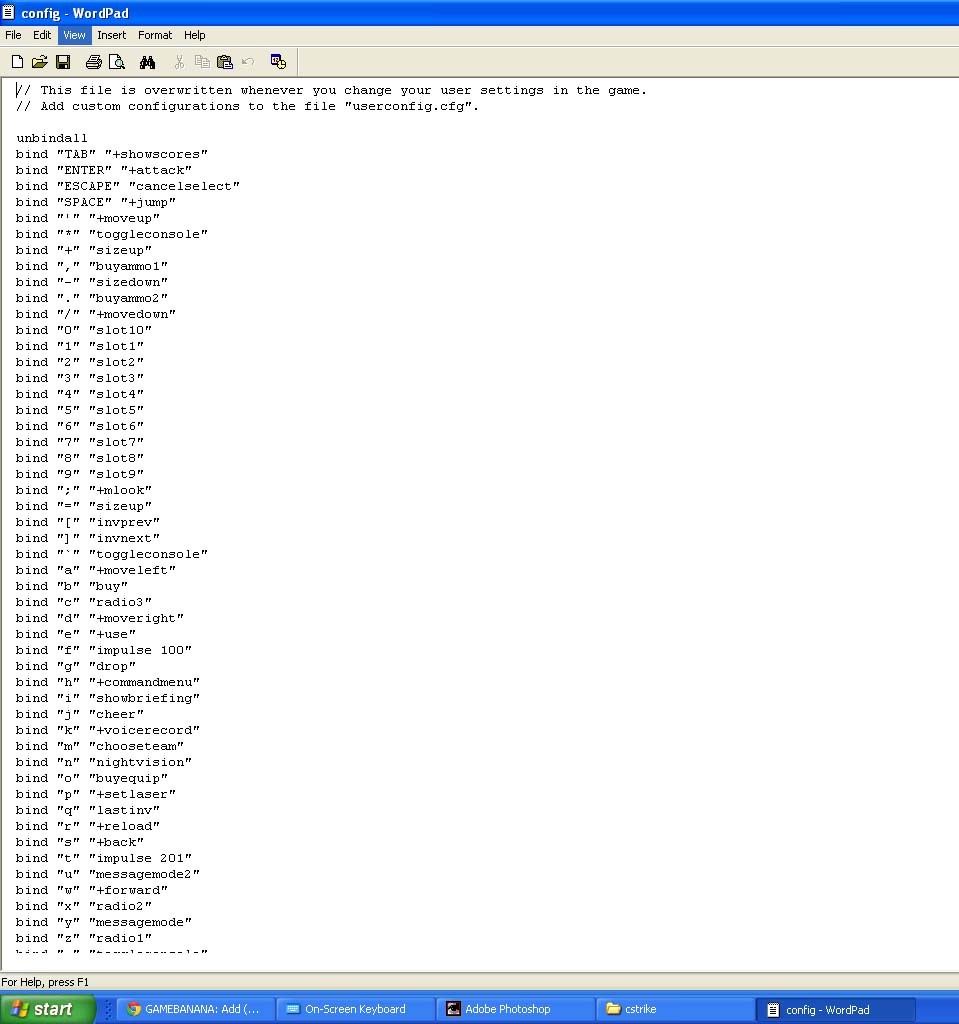Paste using the clipboard icon
Viewport: 959px width, 1024px height.
click(225, 62)
